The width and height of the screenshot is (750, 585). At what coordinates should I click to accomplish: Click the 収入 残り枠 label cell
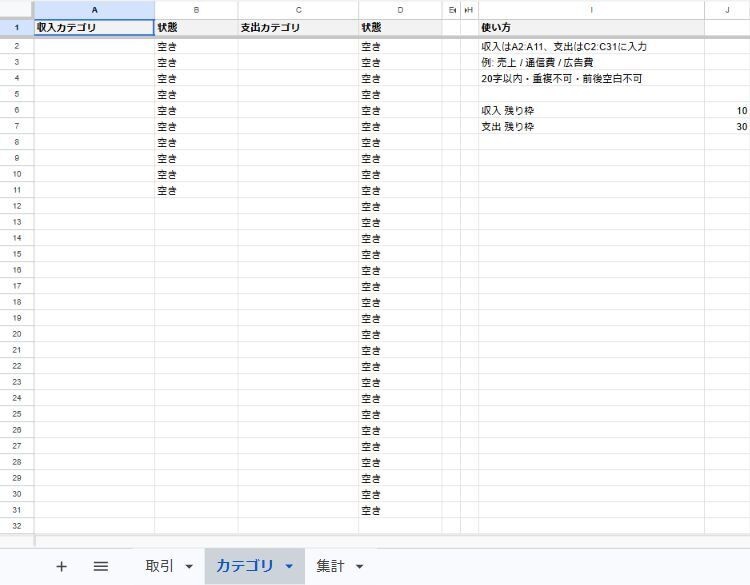tap(591, 110)
